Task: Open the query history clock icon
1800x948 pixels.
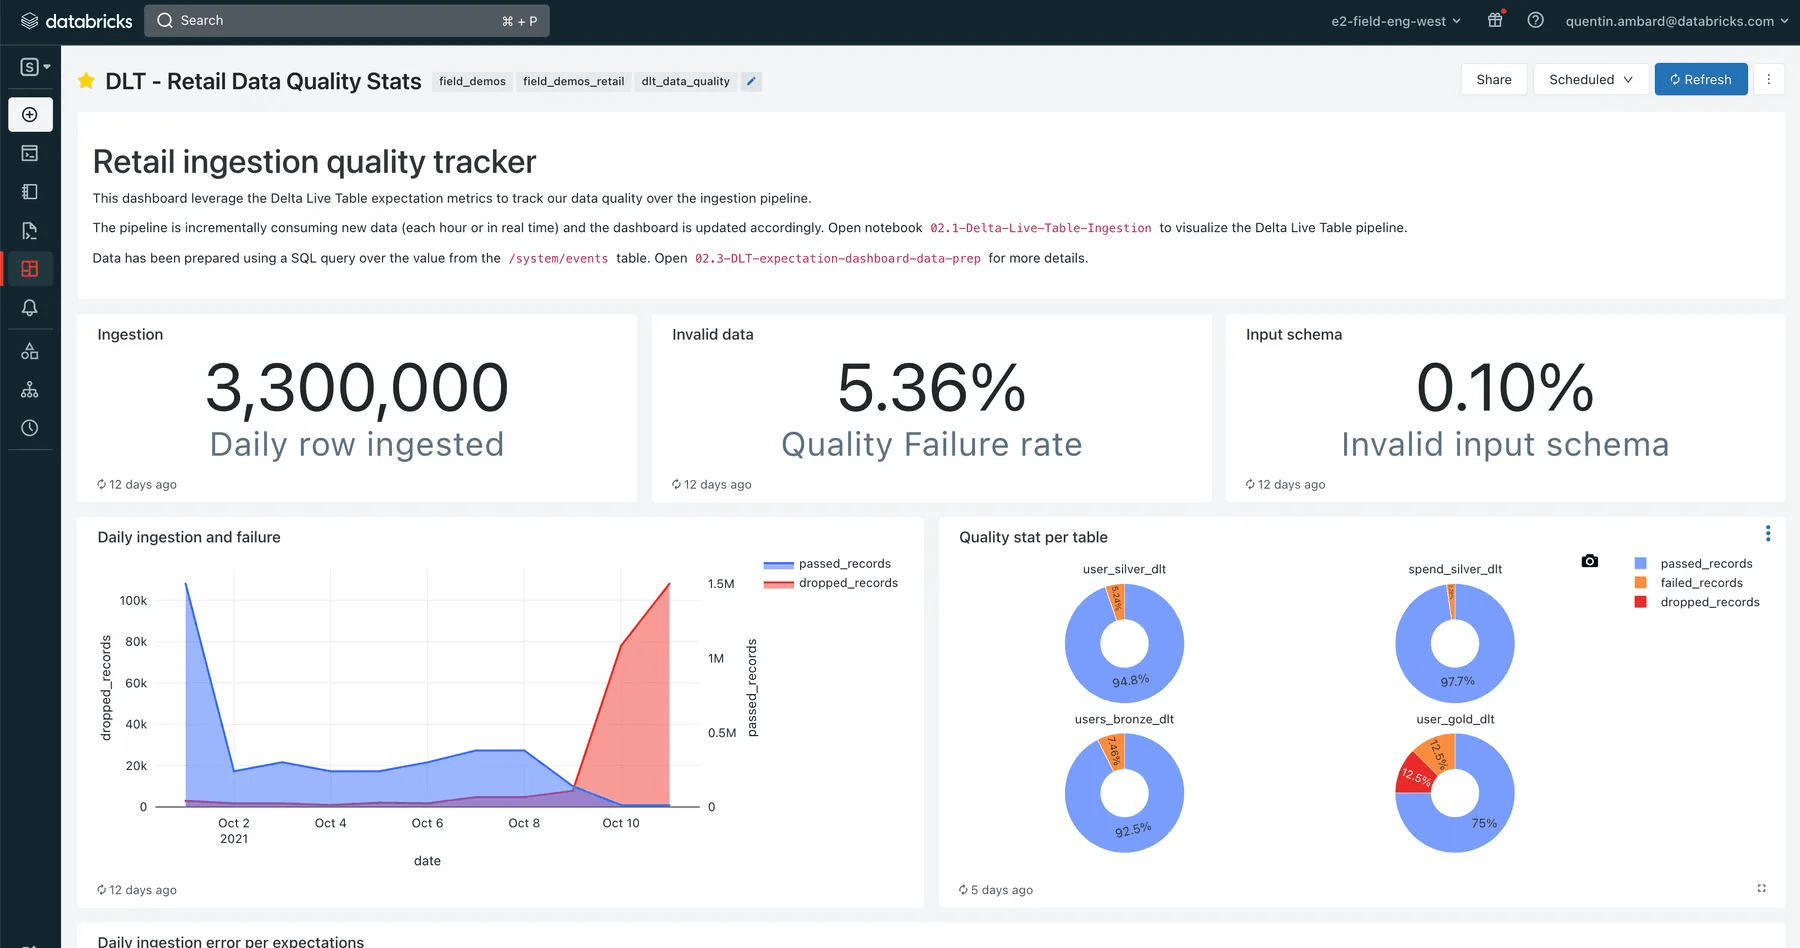Action: (x=30, y=428)
